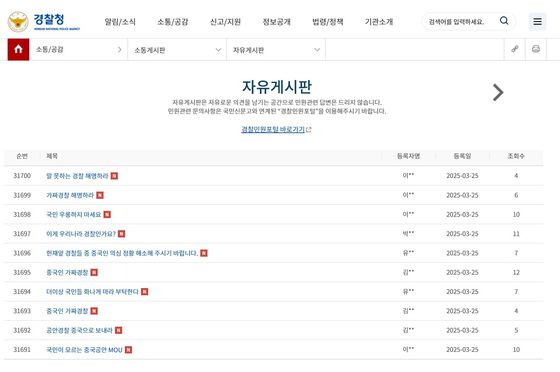Open post 31693 중국인 가짜경찰
The height and width of the screenshot is (372, 560).
67,311
